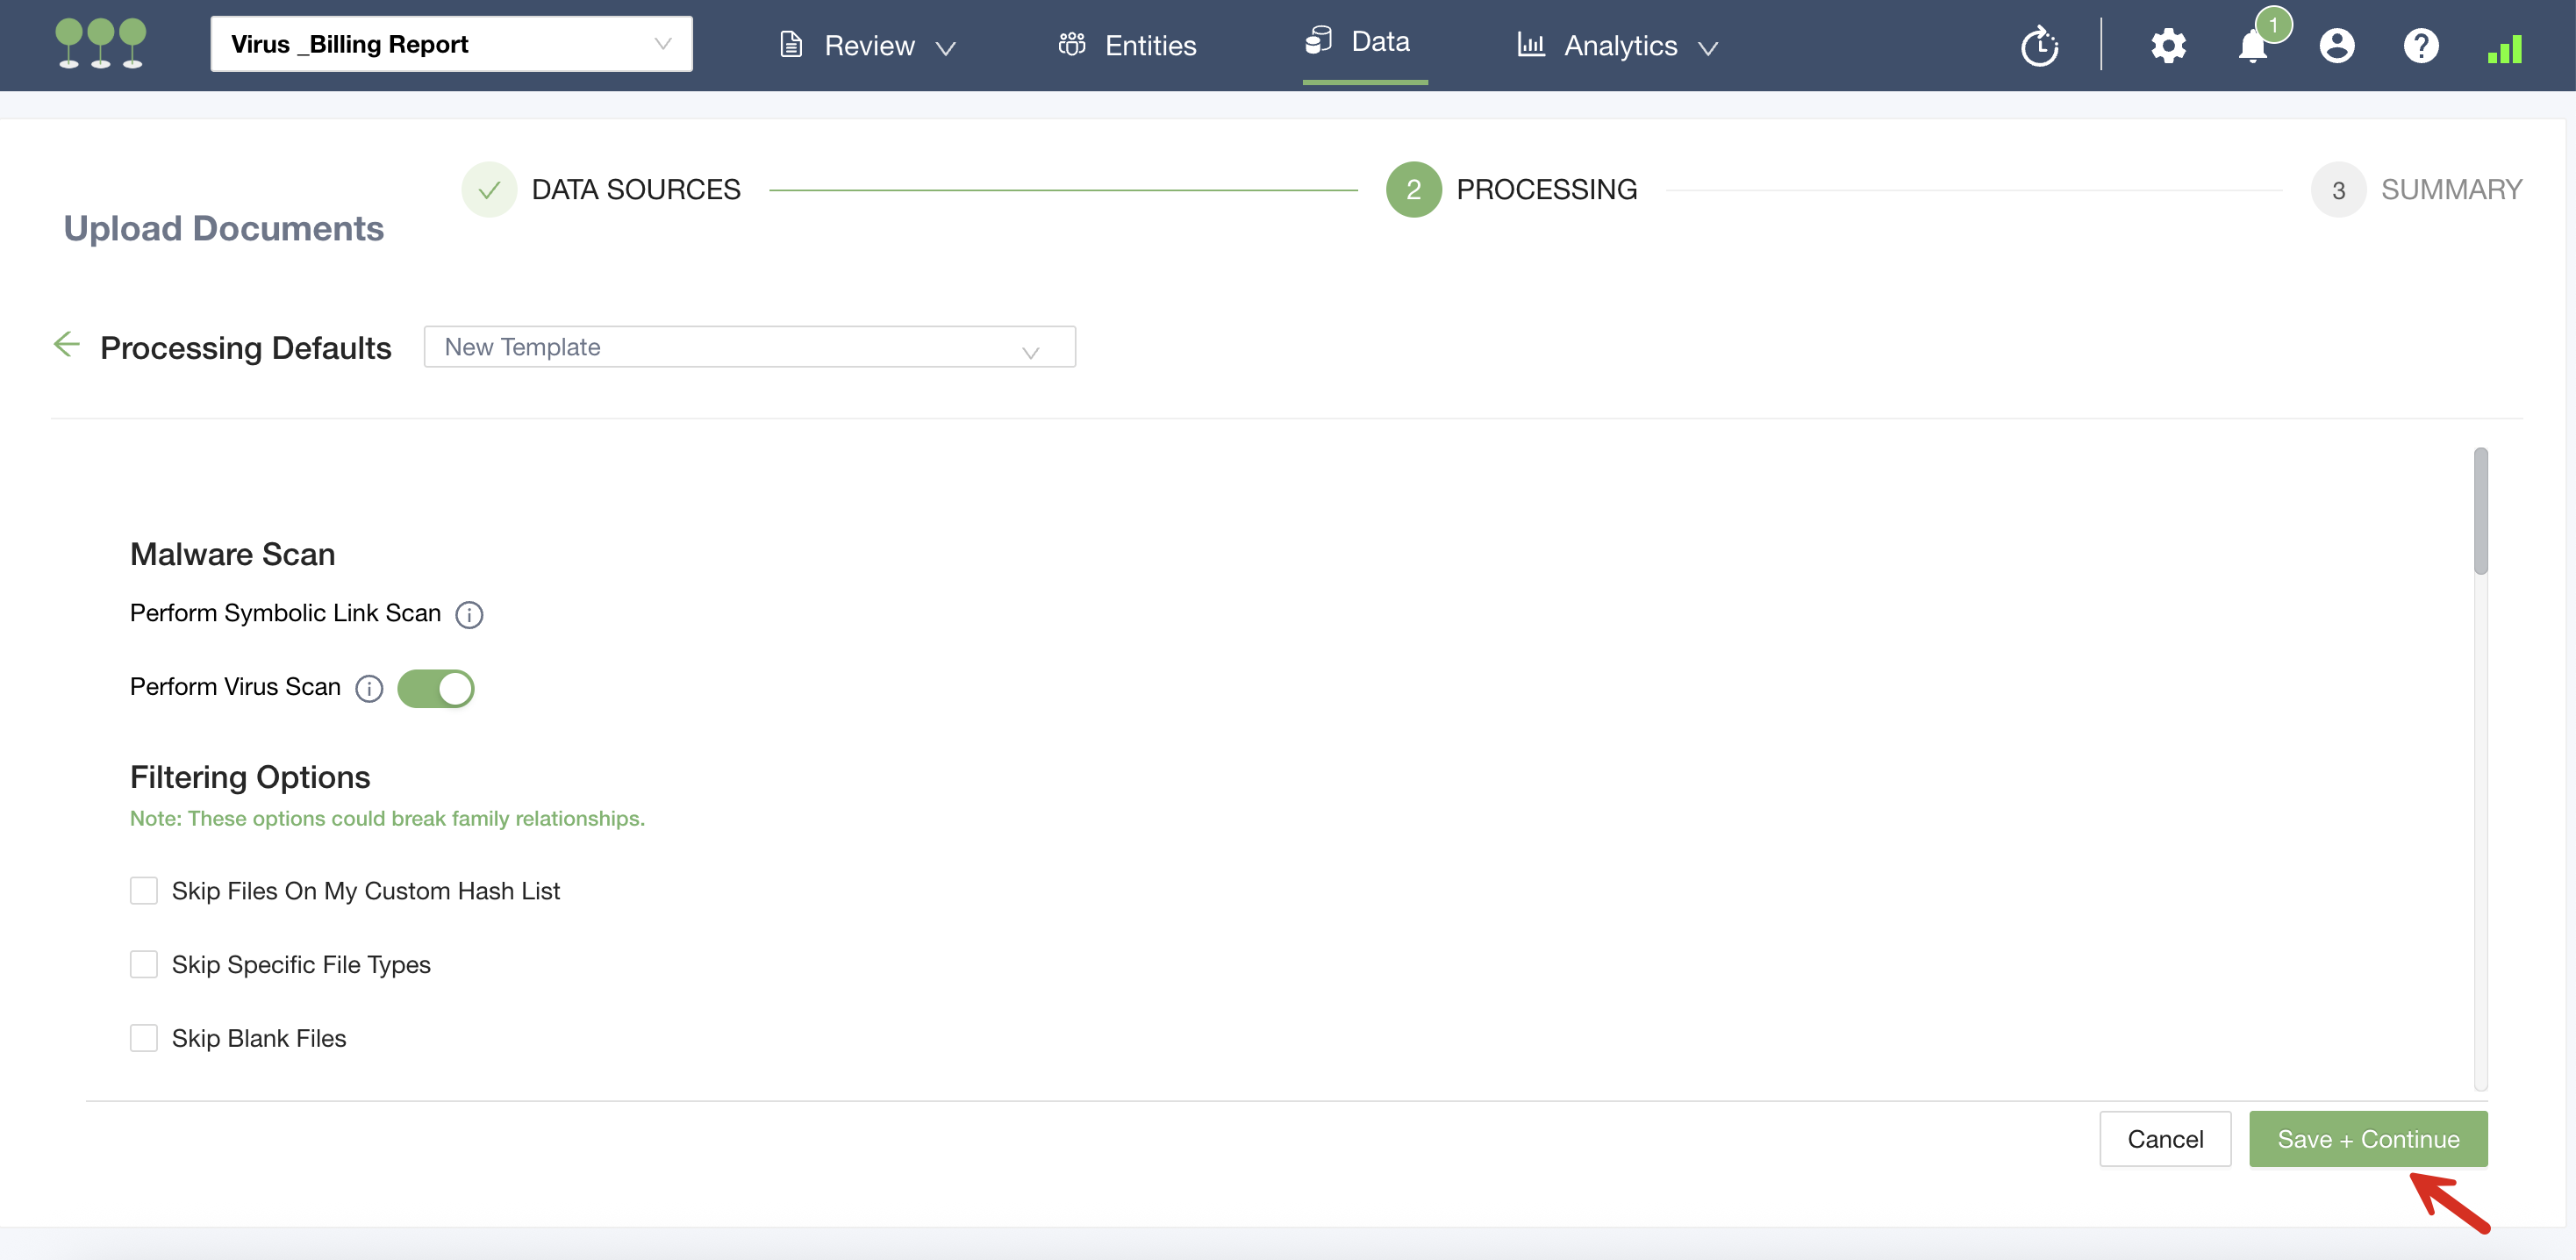Open settings gear icon
Screen dimensions: 2576x1260
coord(2167,46)
